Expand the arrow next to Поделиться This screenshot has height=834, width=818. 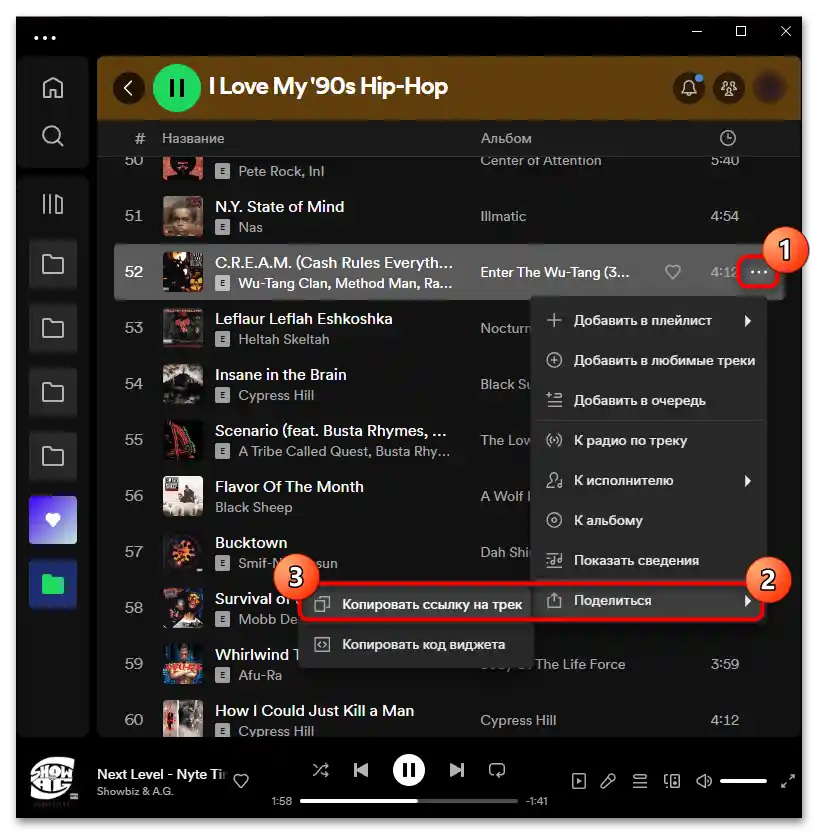point(748,601)
